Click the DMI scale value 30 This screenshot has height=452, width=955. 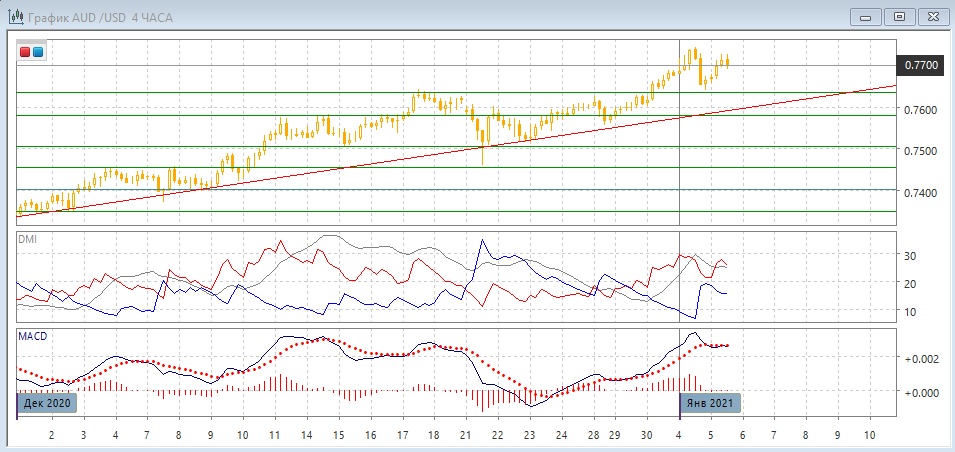click(911, 256)
